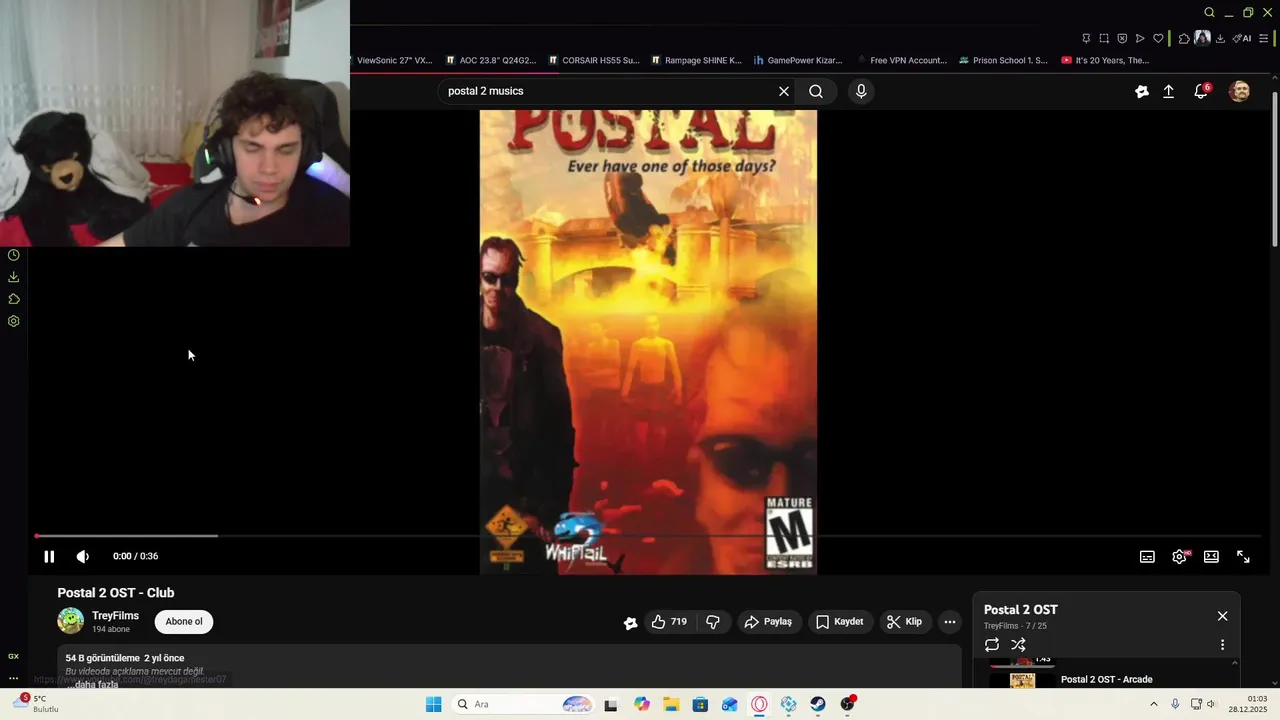Close the Postal 2 OST playlist panel

click(1222, 616)
